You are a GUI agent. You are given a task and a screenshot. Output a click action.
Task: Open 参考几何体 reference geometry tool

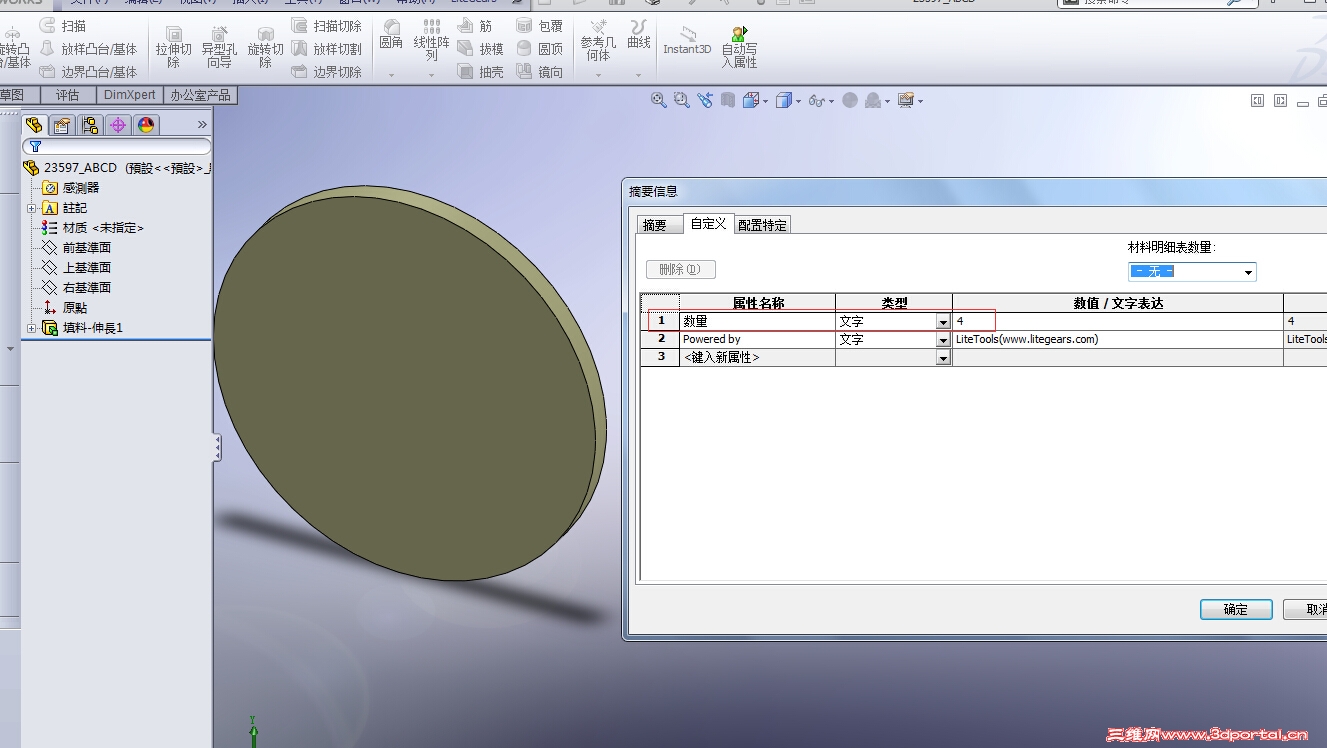click(598, 40)
